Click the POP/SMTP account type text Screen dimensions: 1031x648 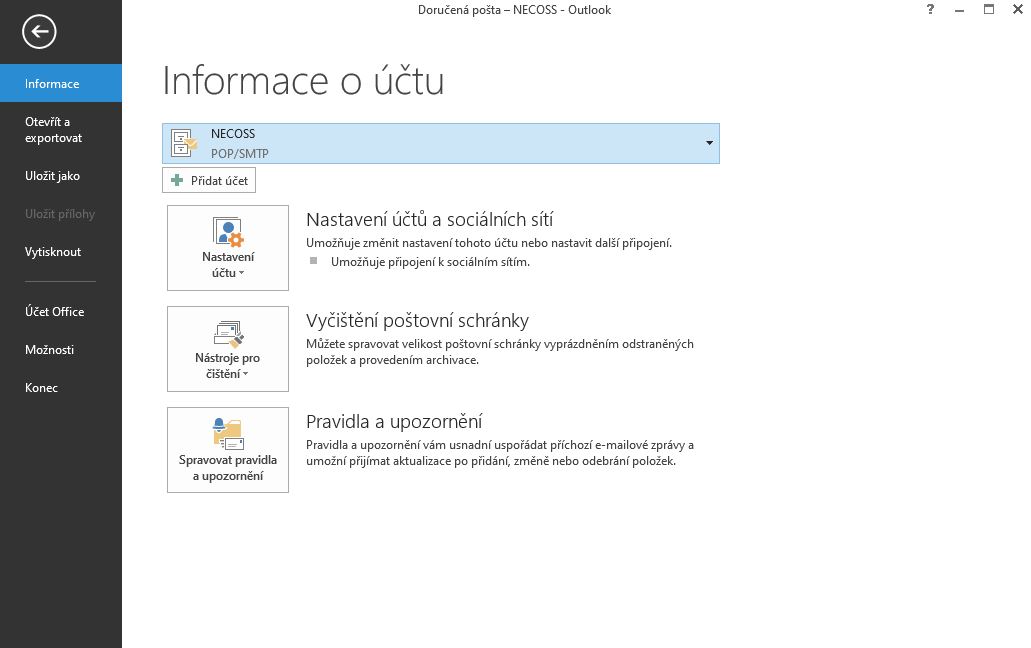[x=239, y=153]
